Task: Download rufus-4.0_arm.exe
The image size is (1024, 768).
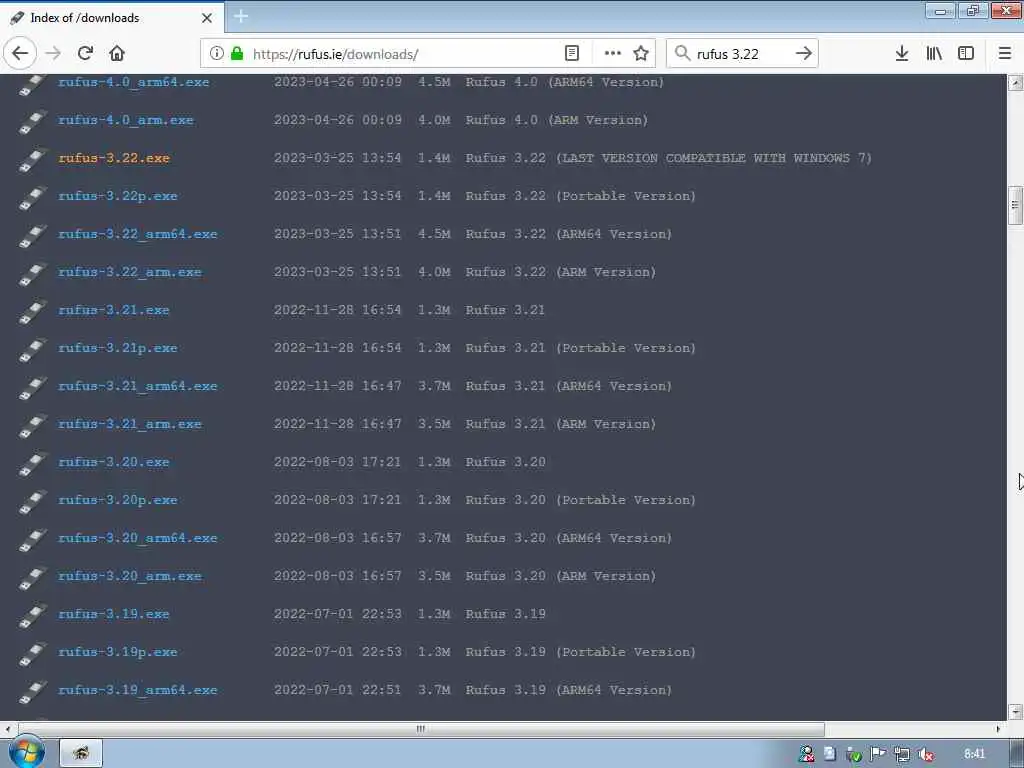Action: (x=126, y=120)
